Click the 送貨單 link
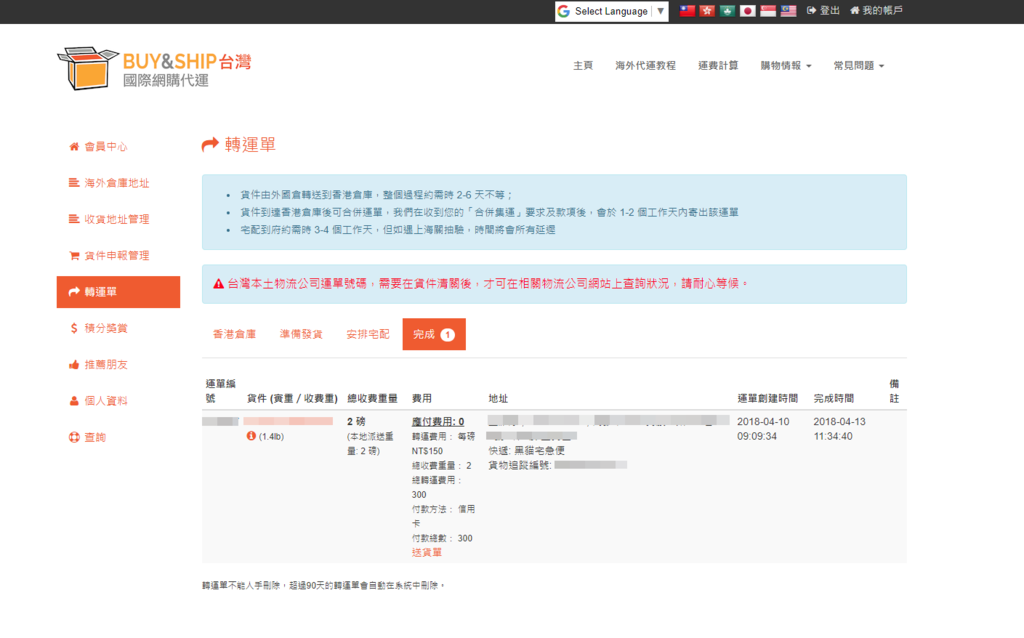Image resolution: width=1024 pixels, height=638 pixels. 426,552
